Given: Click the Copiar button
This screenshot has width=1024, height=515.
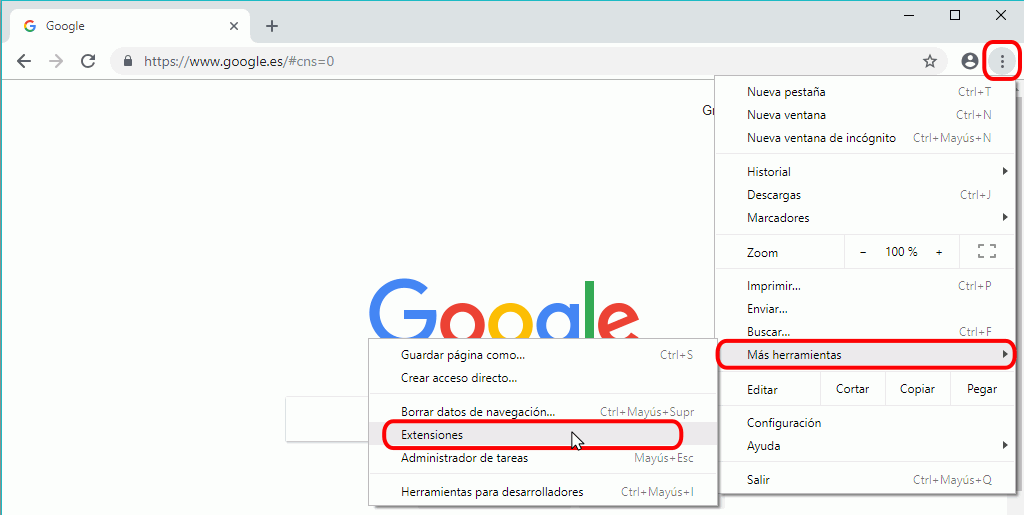Looking at the screenshot, I should (917, 389).
